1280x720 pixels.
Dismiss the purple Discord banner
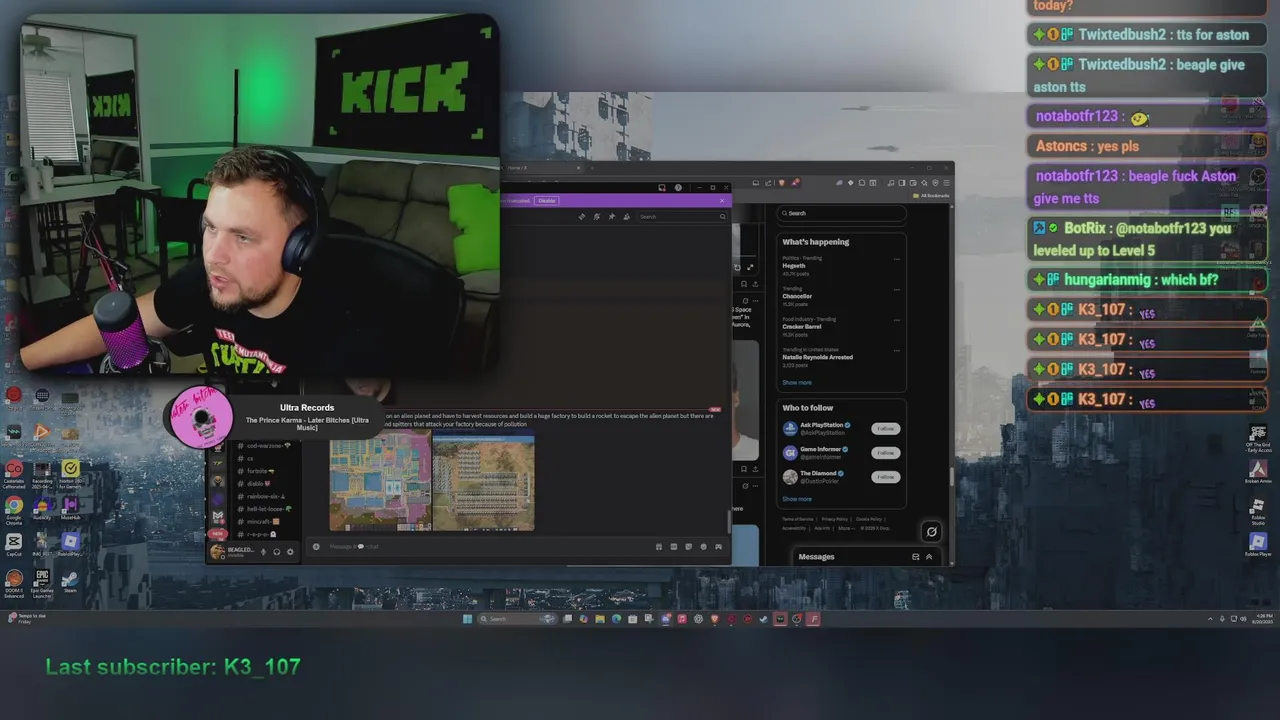722,201
